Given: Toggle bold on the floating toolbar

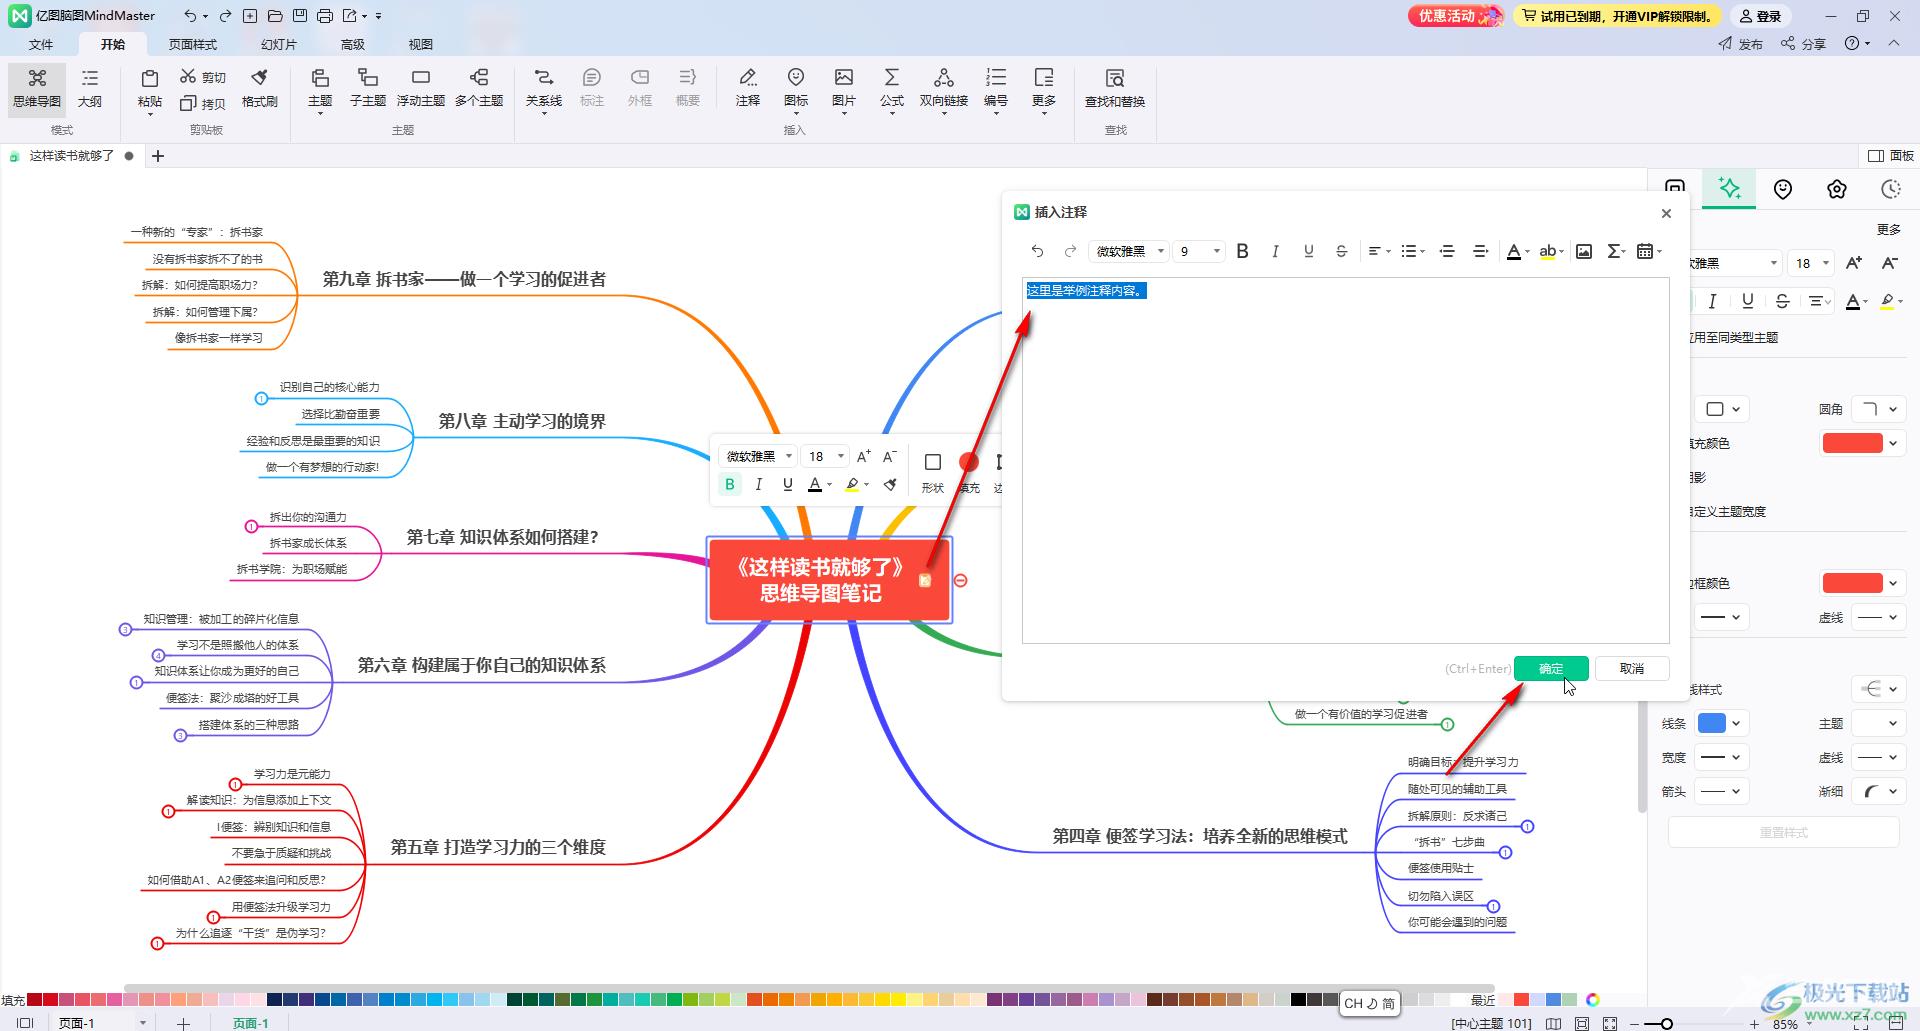Looking at the screenshot, I should click(730, 484).
